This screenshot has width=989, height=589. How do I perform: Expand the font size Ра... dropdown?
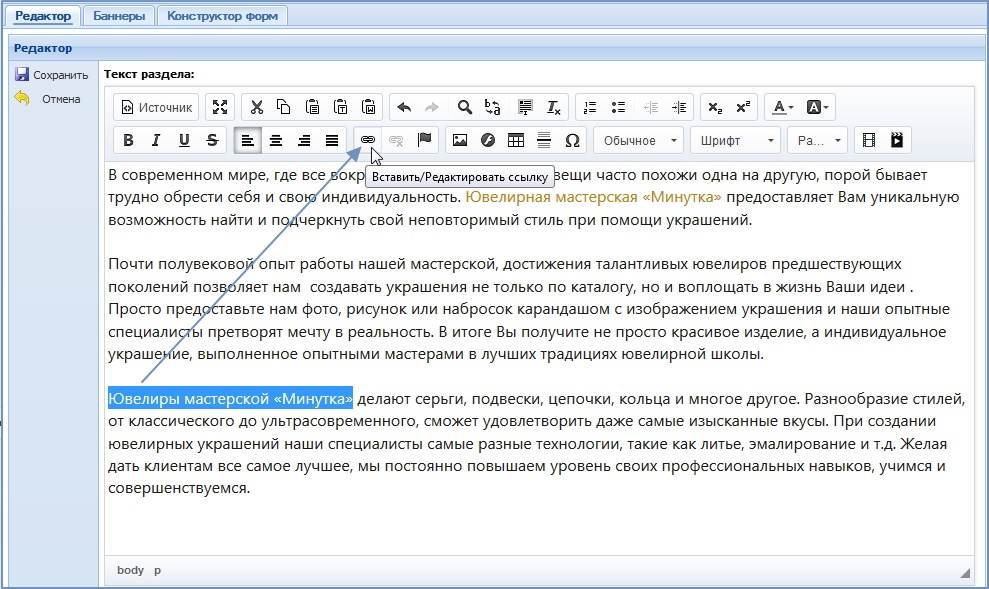pyautogui.click(x=819, y=140)
